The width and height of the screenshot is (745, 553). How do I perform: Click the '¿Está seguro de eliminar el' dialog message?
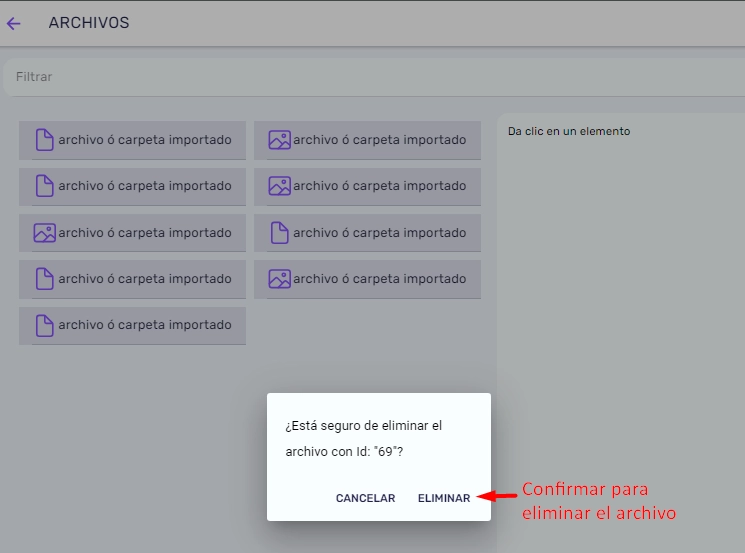(363, 426)
